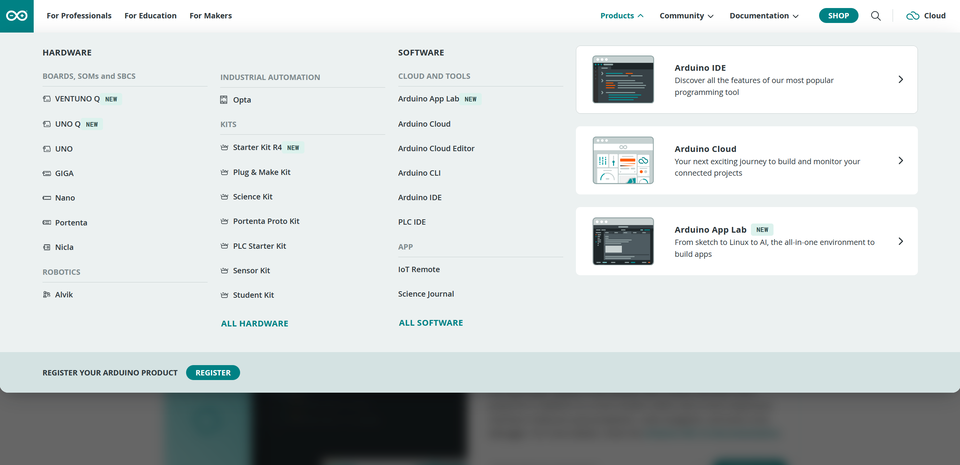This screenshot has height=465, width=960.
Task: Click the Arduino Cloud card arrow
Action: pyautogui.click(x=901, y=160)
